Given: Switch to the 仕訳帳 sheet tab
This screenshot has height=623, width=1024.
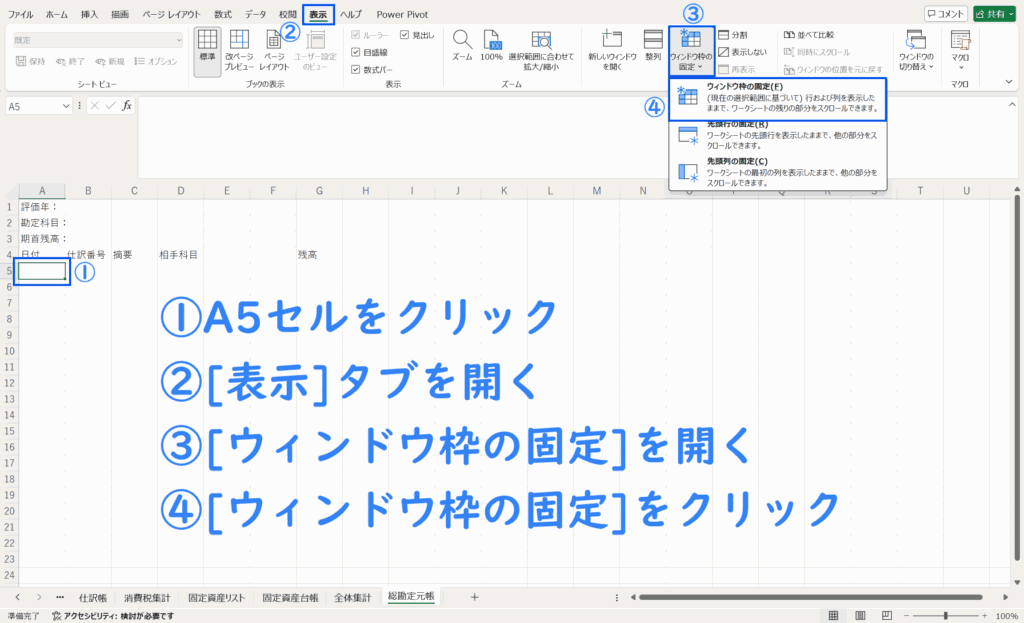Looking at the screenshot, I should pos(93,598).
